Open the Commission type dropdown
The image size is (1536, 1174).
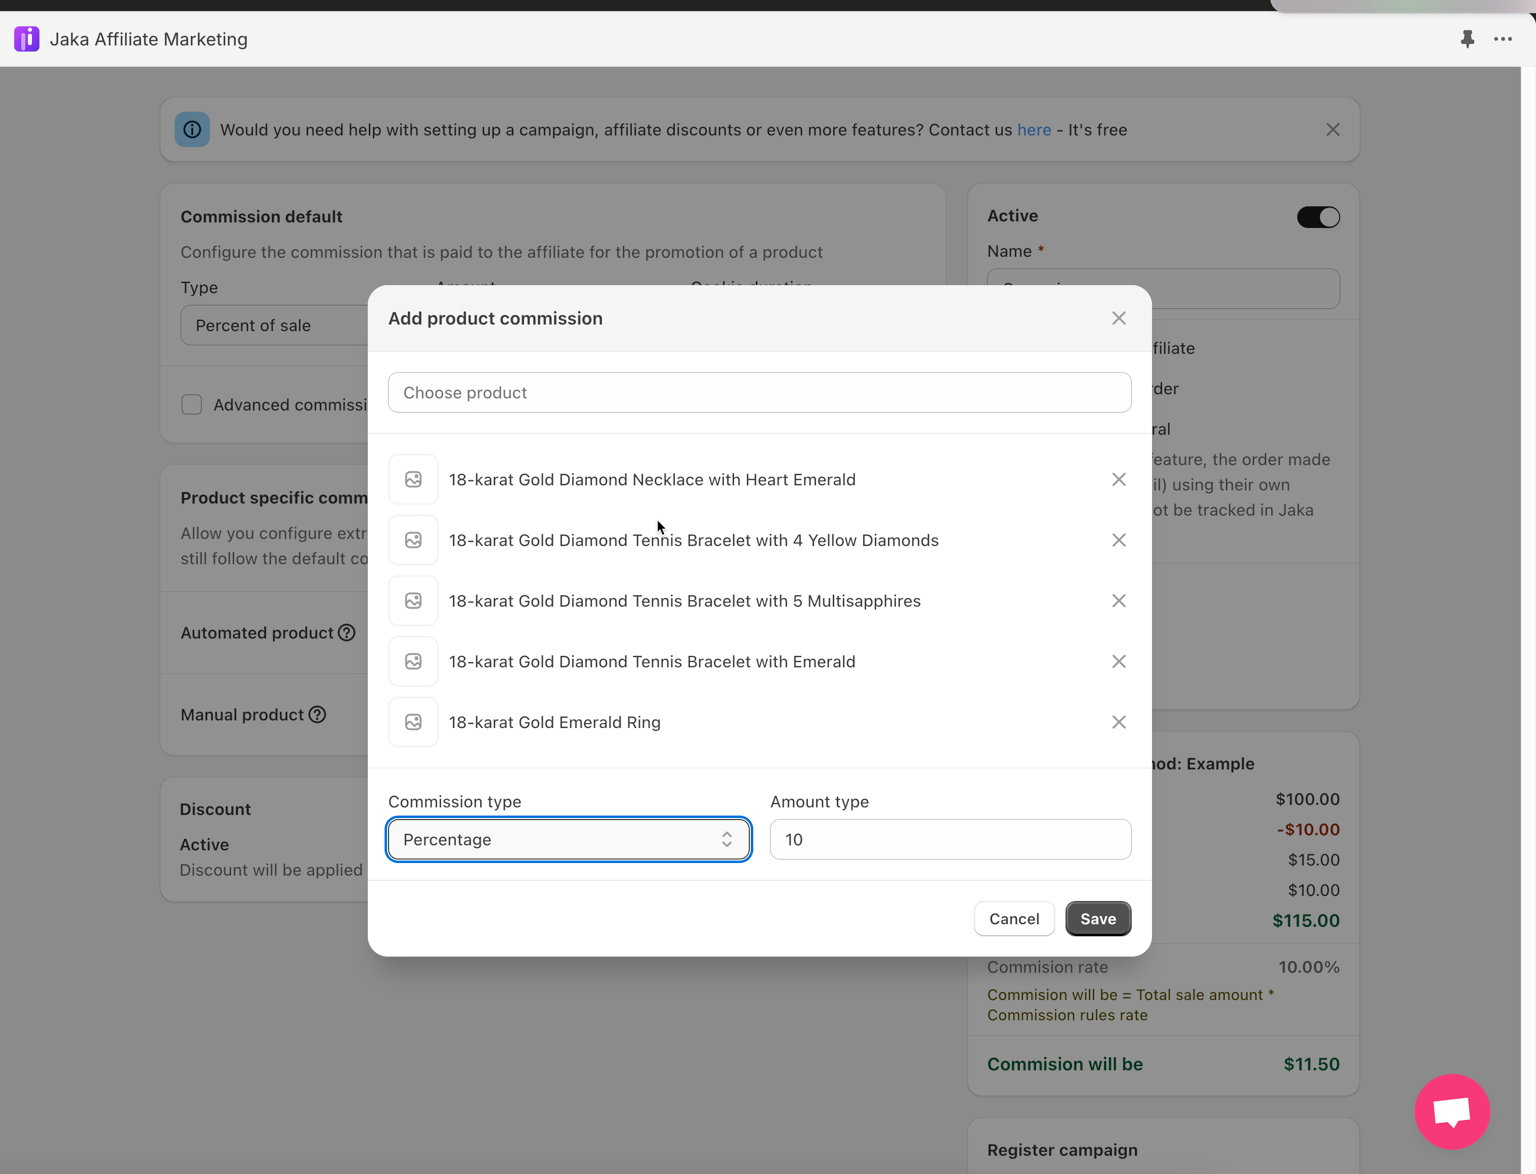tap(568, 840)
